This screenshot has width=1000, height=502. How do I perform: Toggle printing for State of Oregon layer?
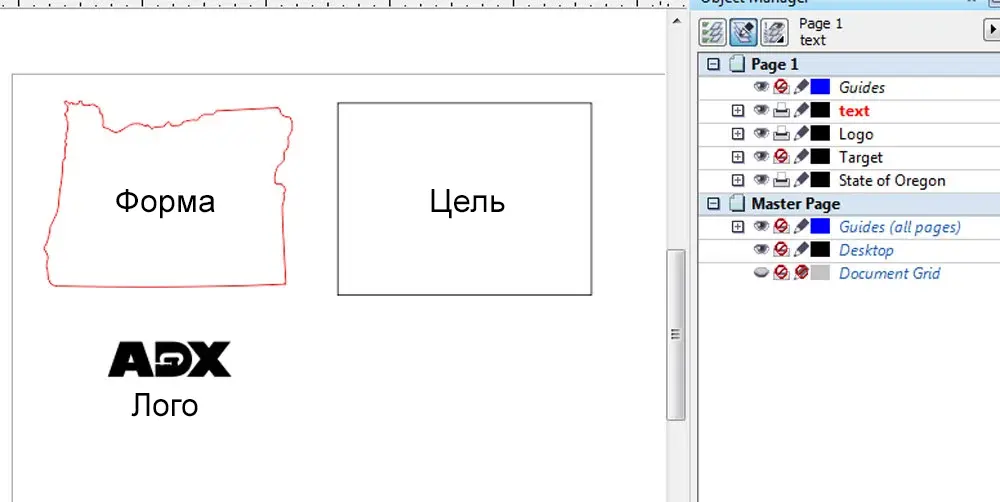coord(781,181)
